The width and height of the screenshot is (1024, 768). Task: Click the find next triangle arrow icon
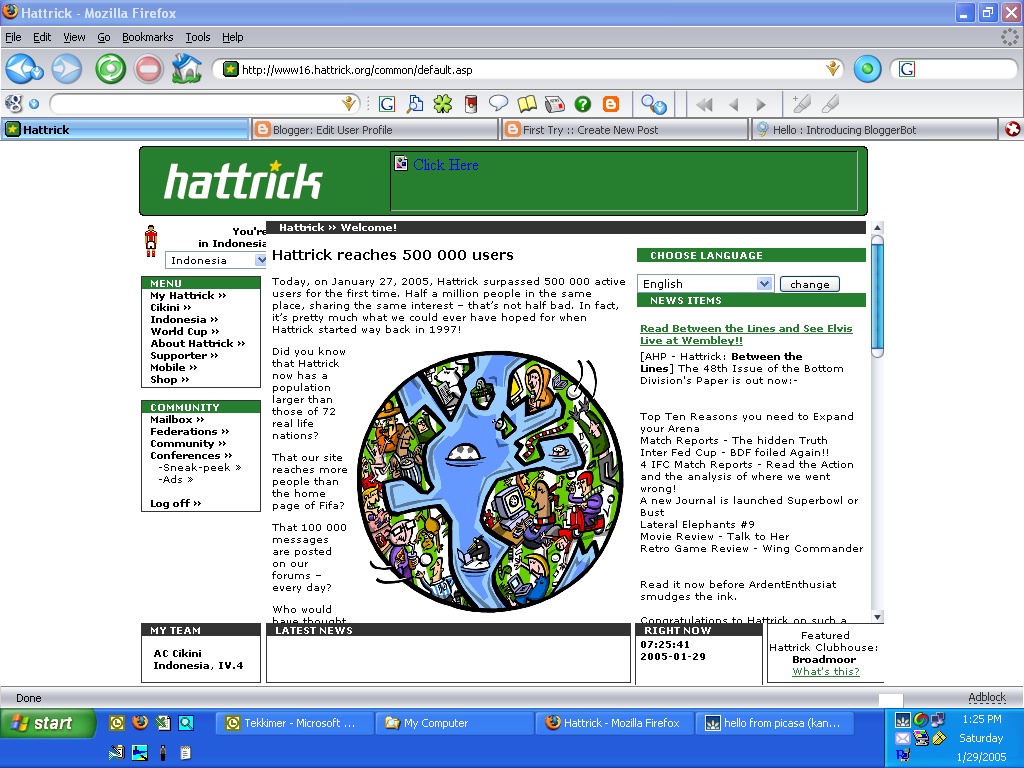click(761, 104)
